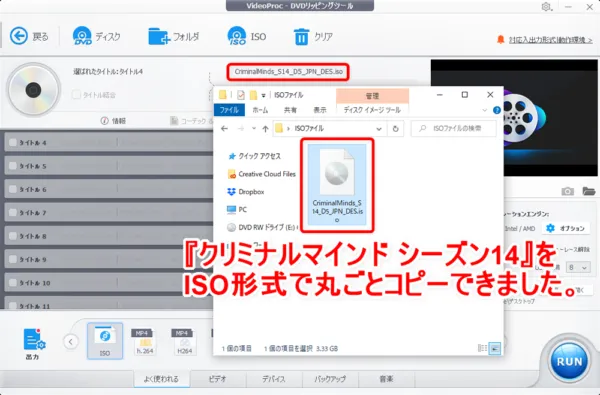
Task: Clear the list with クリア trash icon
Action: tap(301, 37)
